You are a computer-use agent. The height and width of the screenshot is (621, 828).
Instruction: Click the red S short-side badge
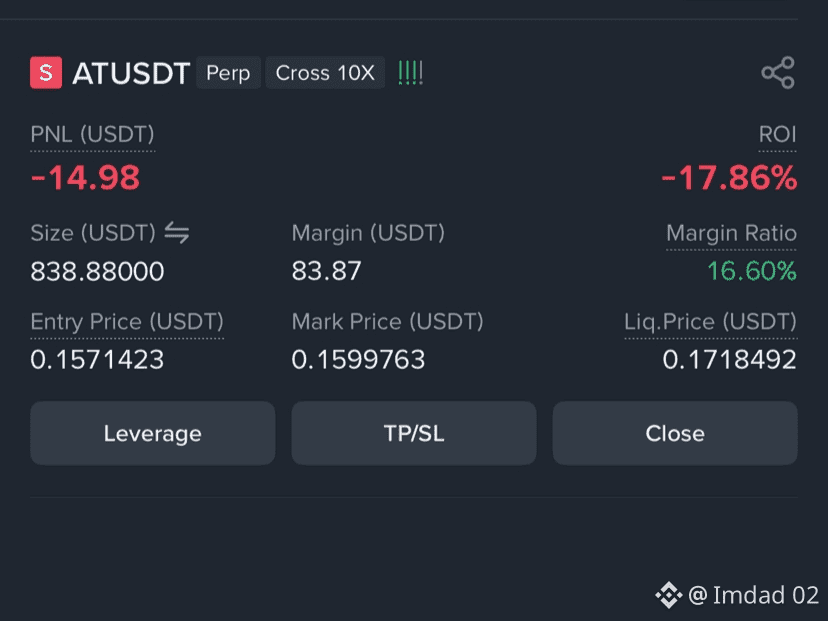[46, 72]
